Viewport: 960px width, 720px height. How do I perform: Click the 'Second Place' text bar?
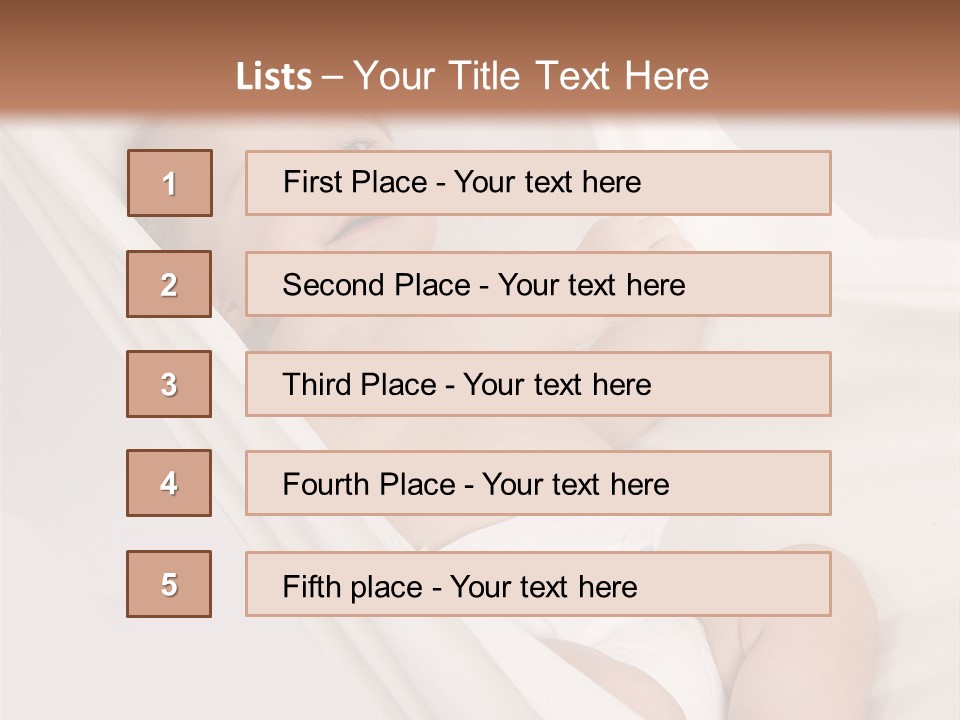pyautogui.click(x=538, y=284)
